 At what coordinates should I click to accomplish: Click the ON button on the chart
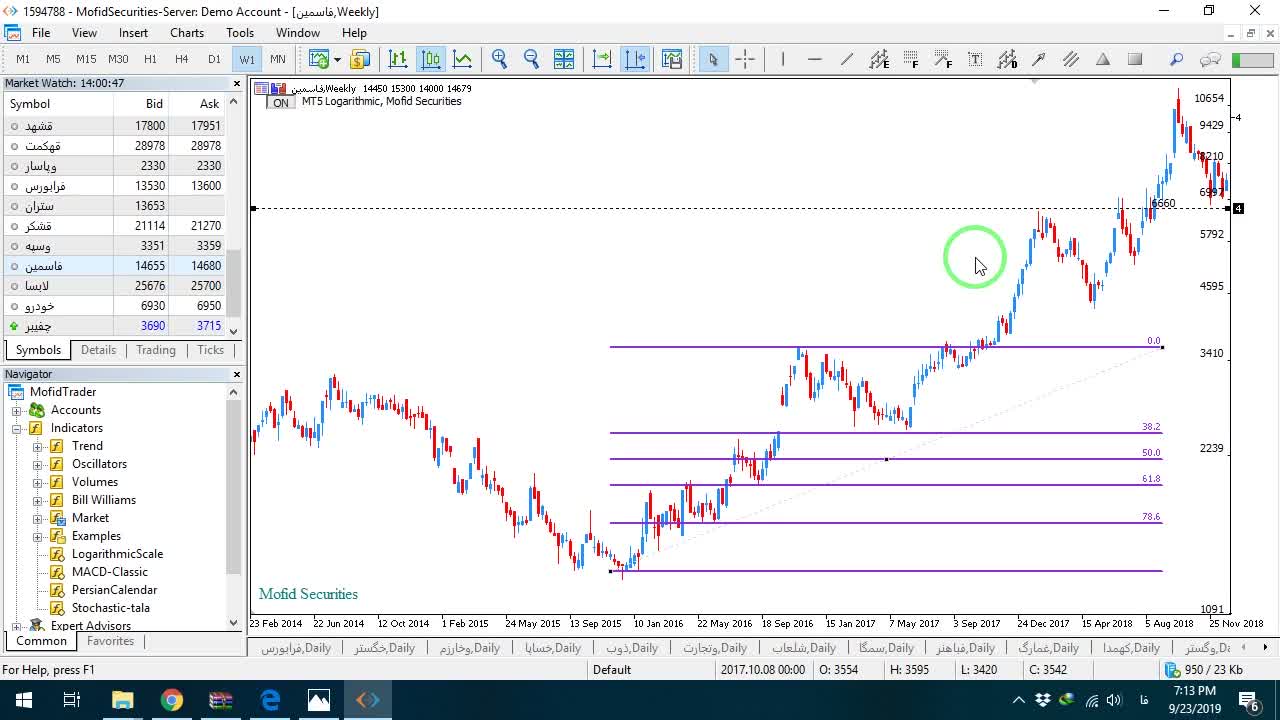click(x=281, y=103)
